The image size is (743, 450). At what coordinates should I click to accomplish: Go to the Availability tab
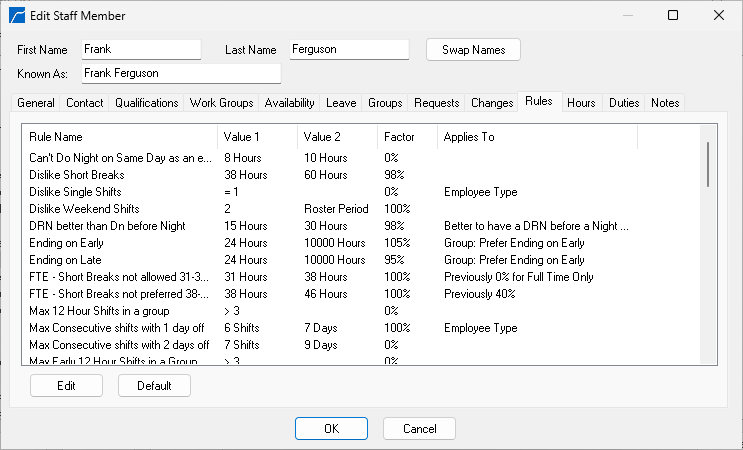coord(290,103)
